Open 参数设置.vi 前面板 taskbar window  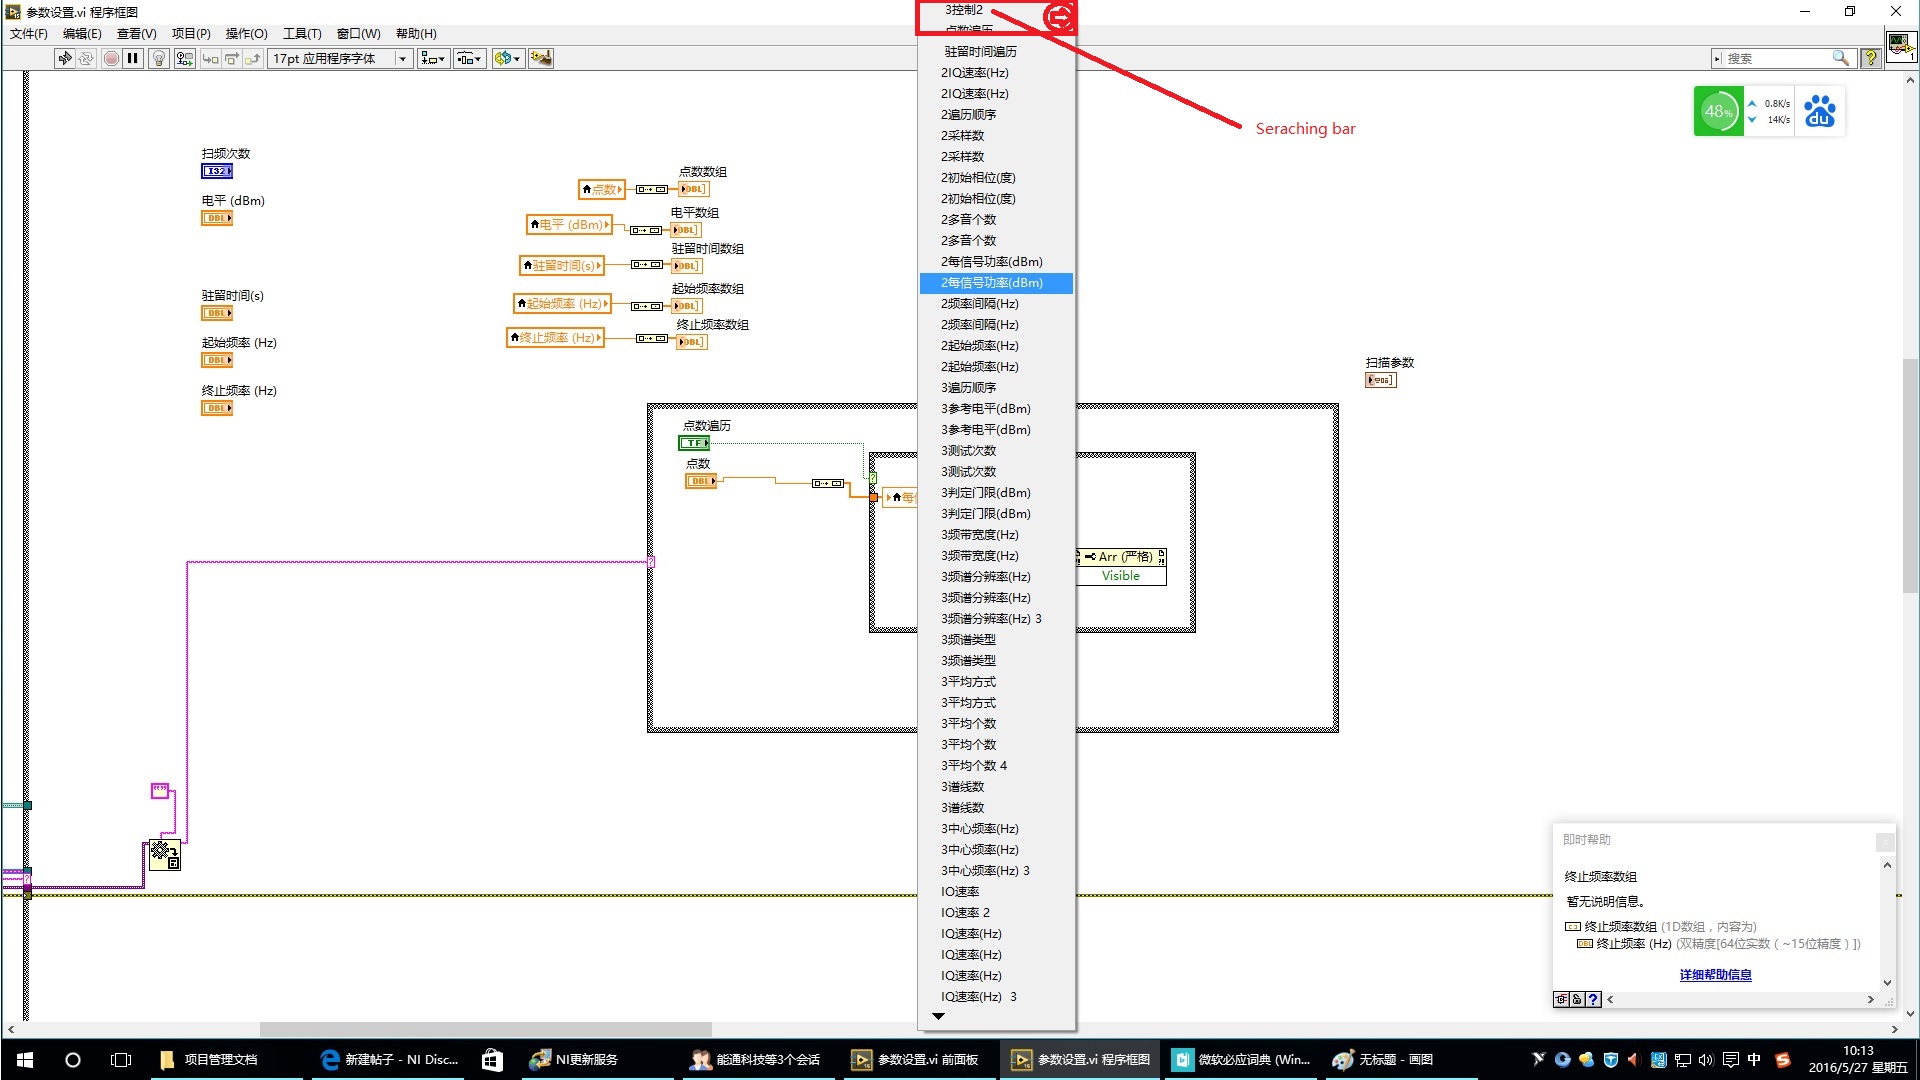click(917, 1059)
